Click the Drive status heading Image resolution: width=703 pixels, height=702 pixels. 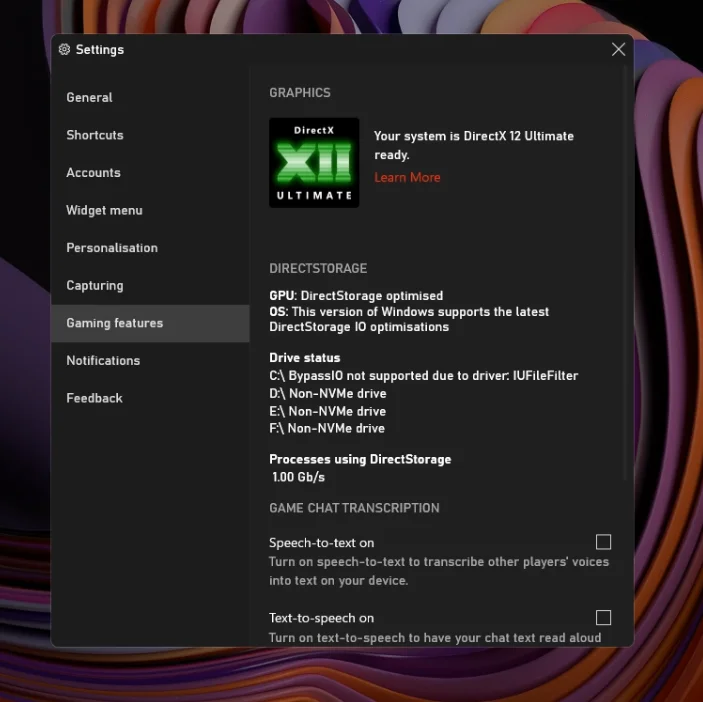[x=305, y=358]
